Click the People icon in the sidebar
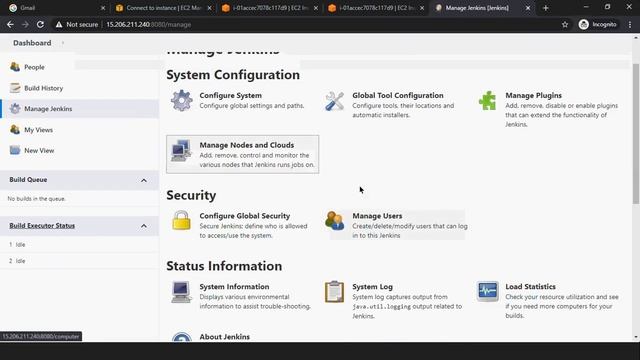The height and width of the screenshot is (360, 640). 15,67
